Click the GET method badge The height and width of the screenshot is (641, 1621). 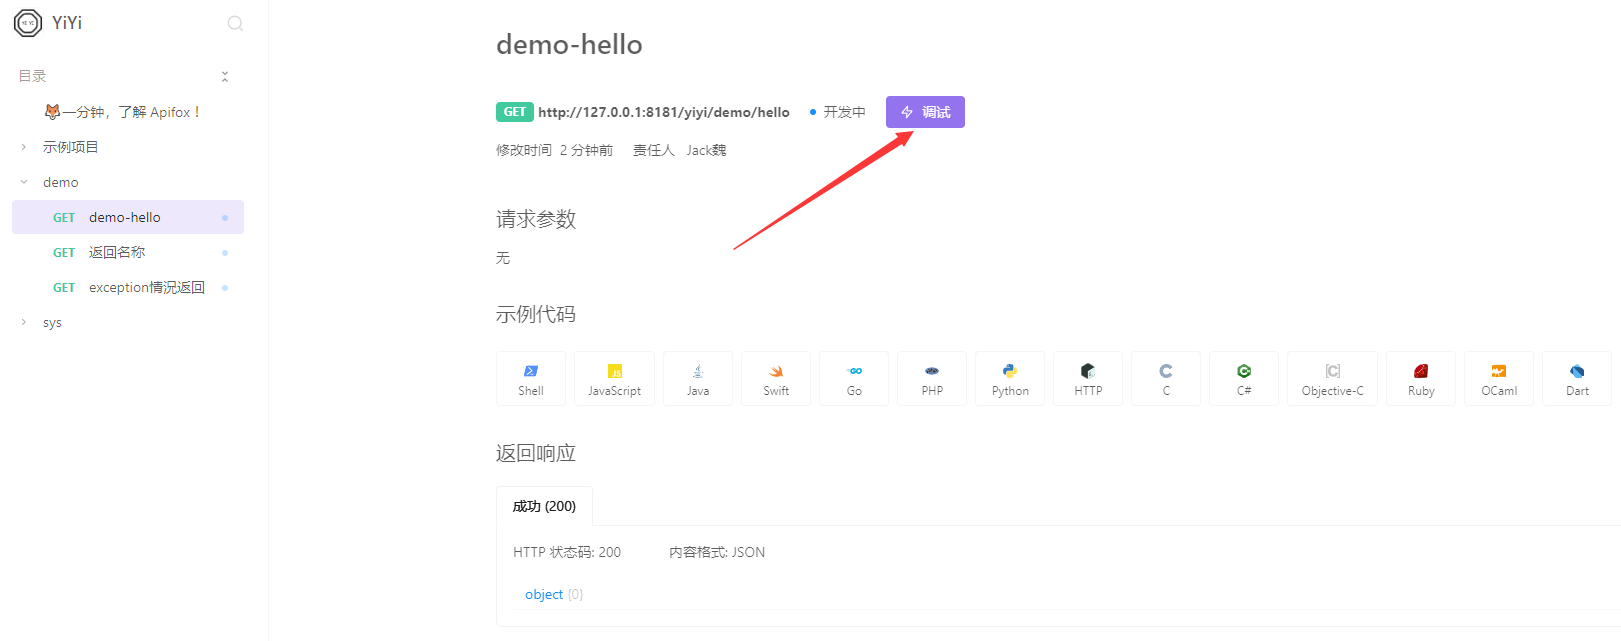[x=514, y=112]
